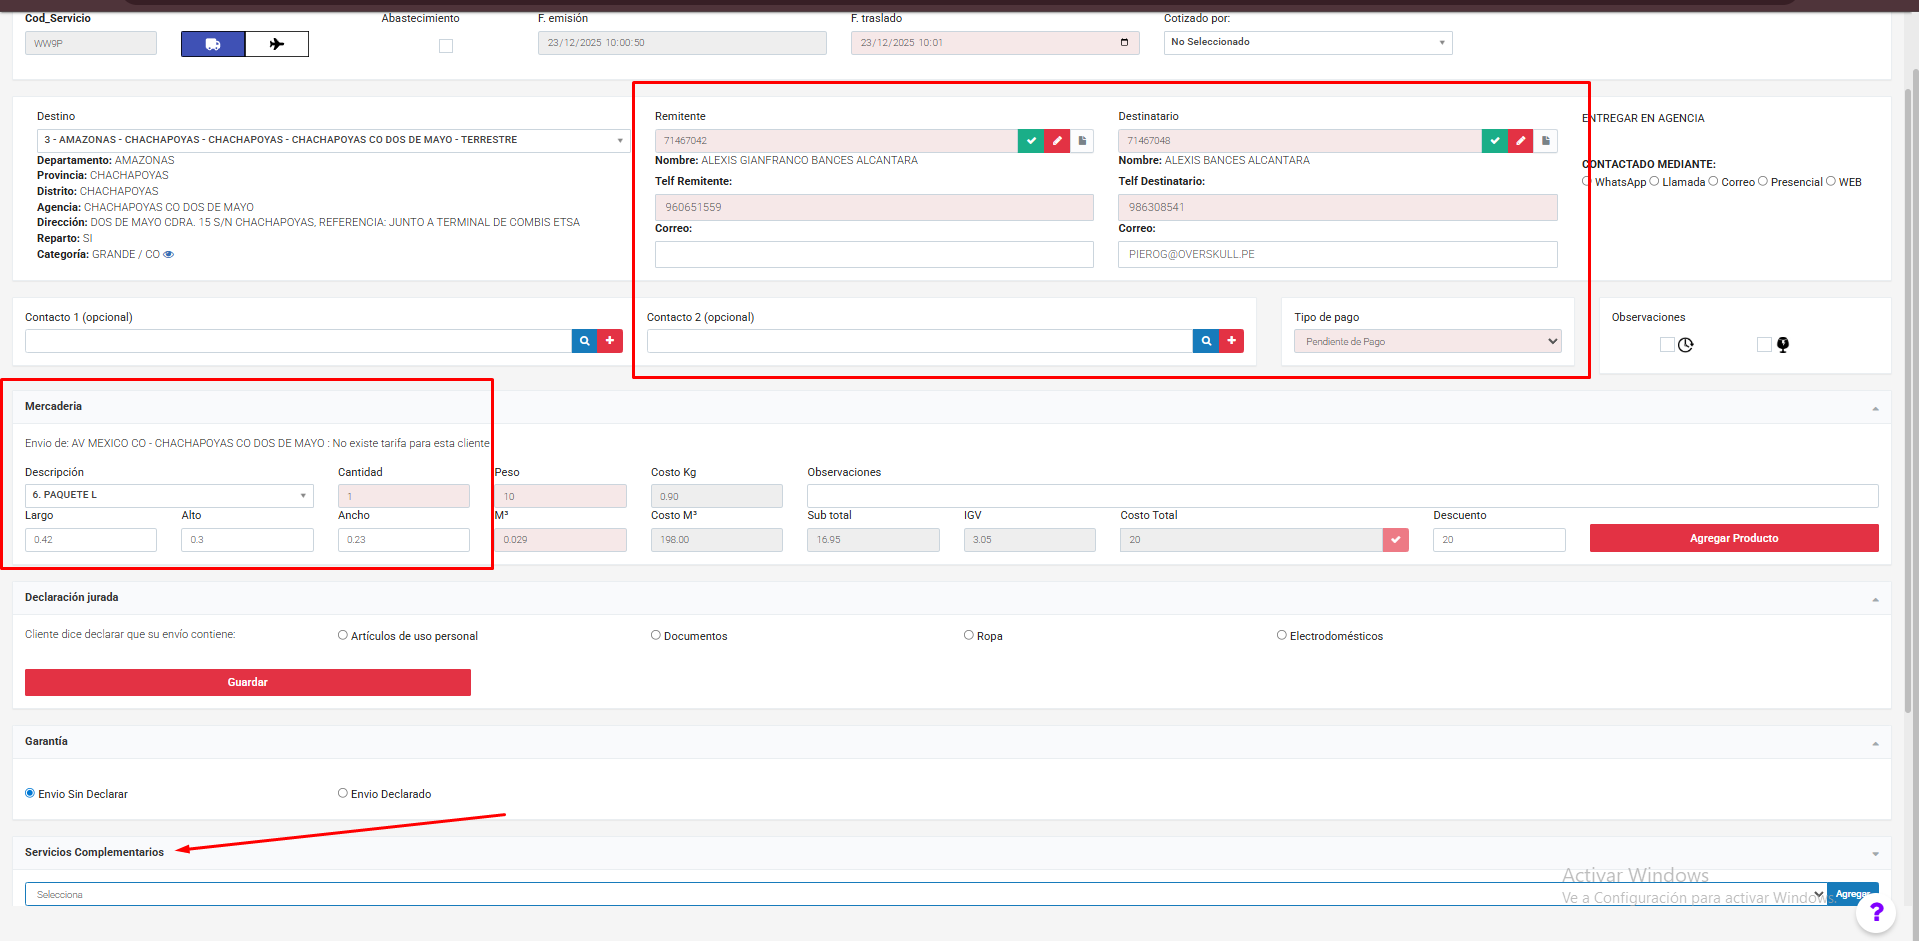
Task: Select the airplane air transport icon
Action: pyautogui.click(x=277, y=44)
